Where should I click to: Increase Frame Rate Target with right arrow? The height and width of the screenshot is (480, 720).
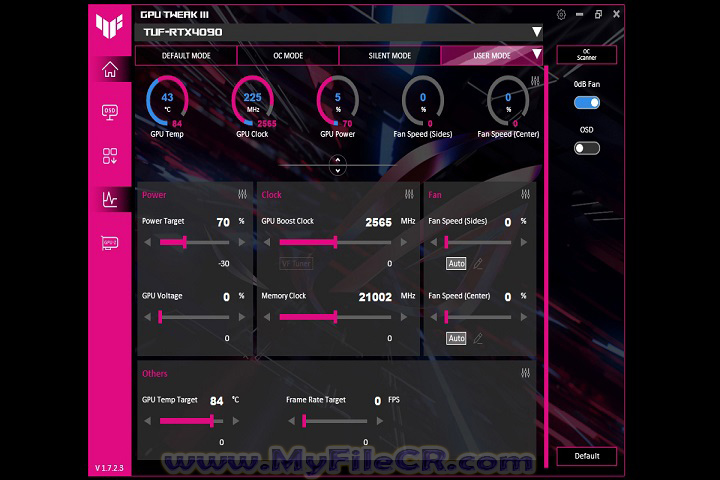380,421
